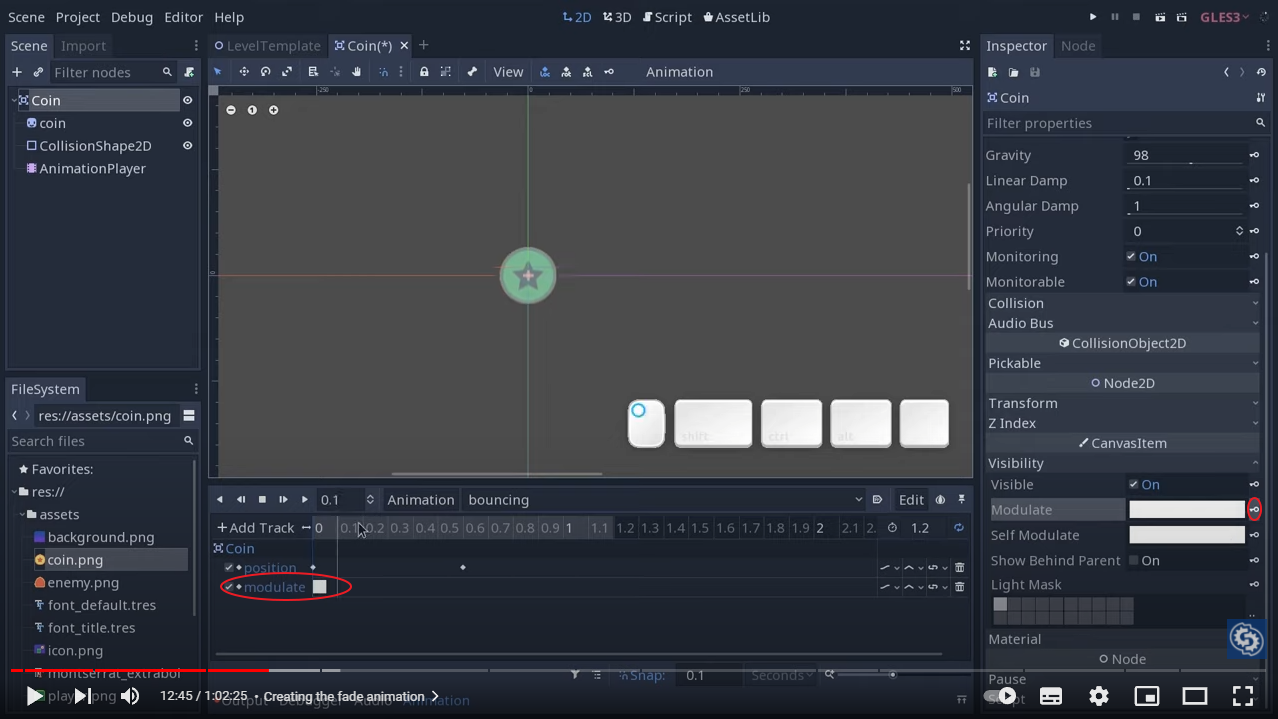Enable Show Behind Parent checkbox
The width and height of the screenshot is (1278, 719).
1133,561
